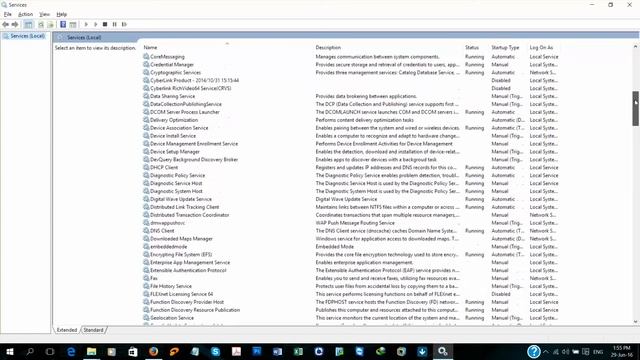
Task: Open Microsoft Edge from the taskbar
Action: 71,351
